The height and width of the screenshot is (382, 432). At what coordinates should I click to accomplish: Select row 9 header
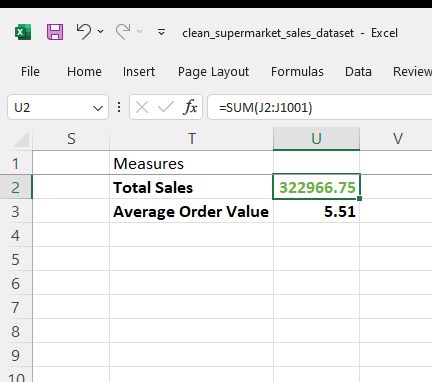pos(16,355)
